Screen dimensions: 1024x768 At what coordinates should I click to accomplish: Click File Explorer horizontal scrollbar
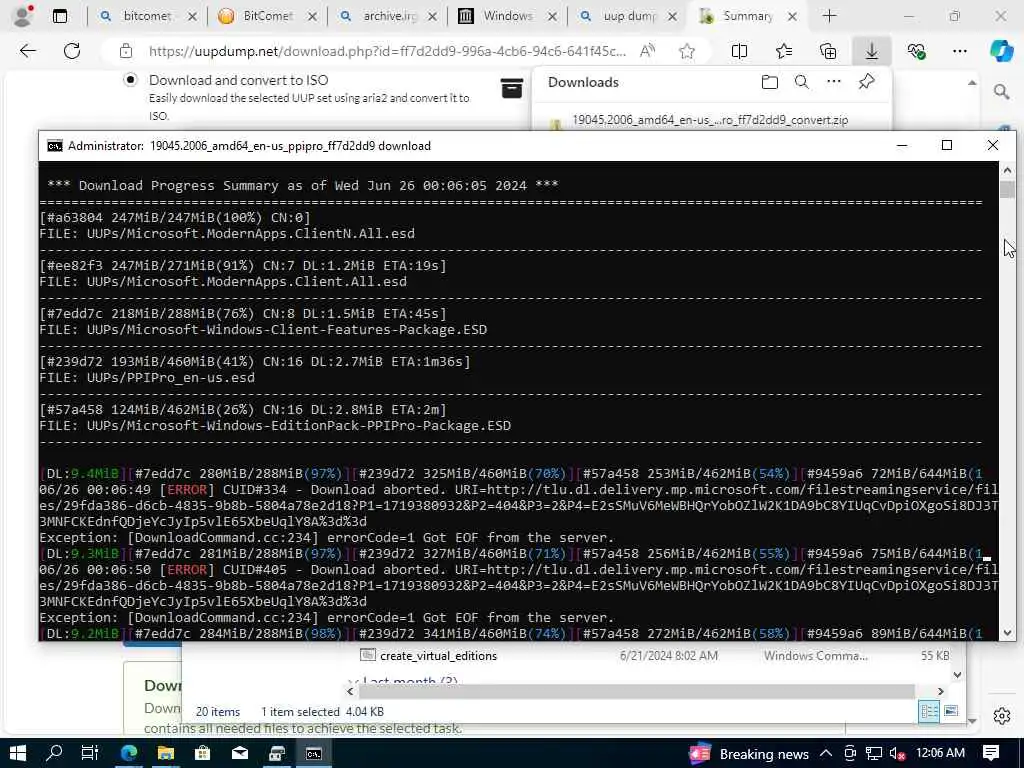pyautogui.click(x=637, y=691)
